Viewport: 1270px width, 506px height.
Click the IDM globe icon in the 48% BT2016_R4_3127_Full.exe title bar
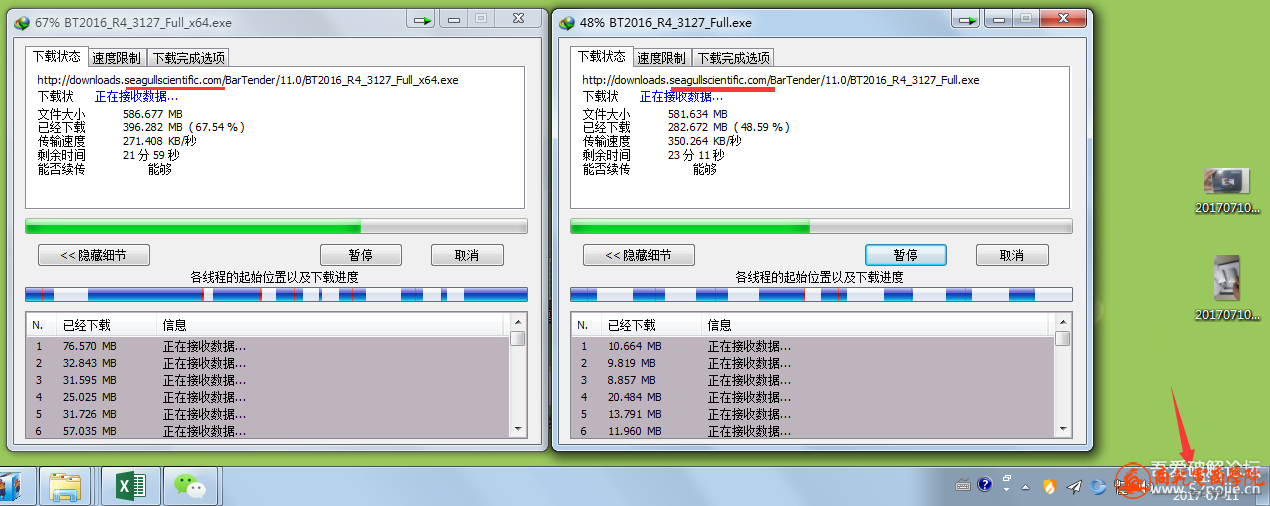pos(566,22)
